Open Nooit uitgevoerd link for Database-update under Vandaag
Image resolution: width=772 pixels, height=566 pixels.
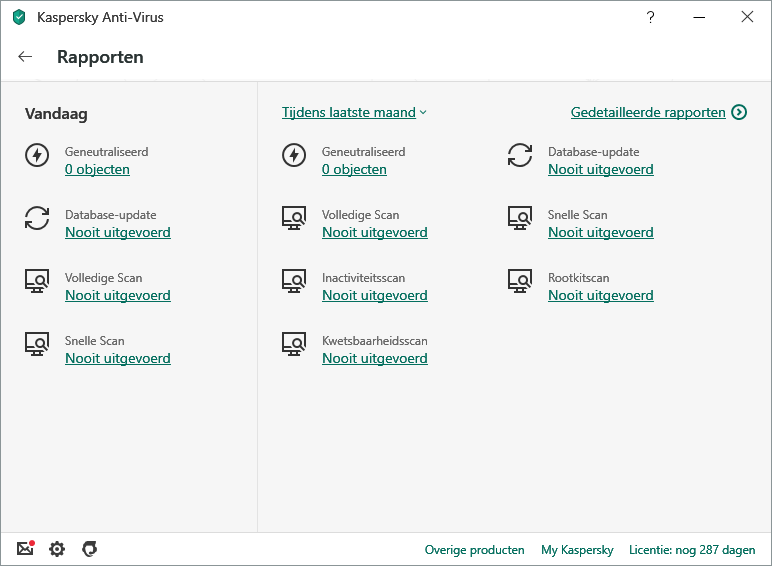(118, 232)
